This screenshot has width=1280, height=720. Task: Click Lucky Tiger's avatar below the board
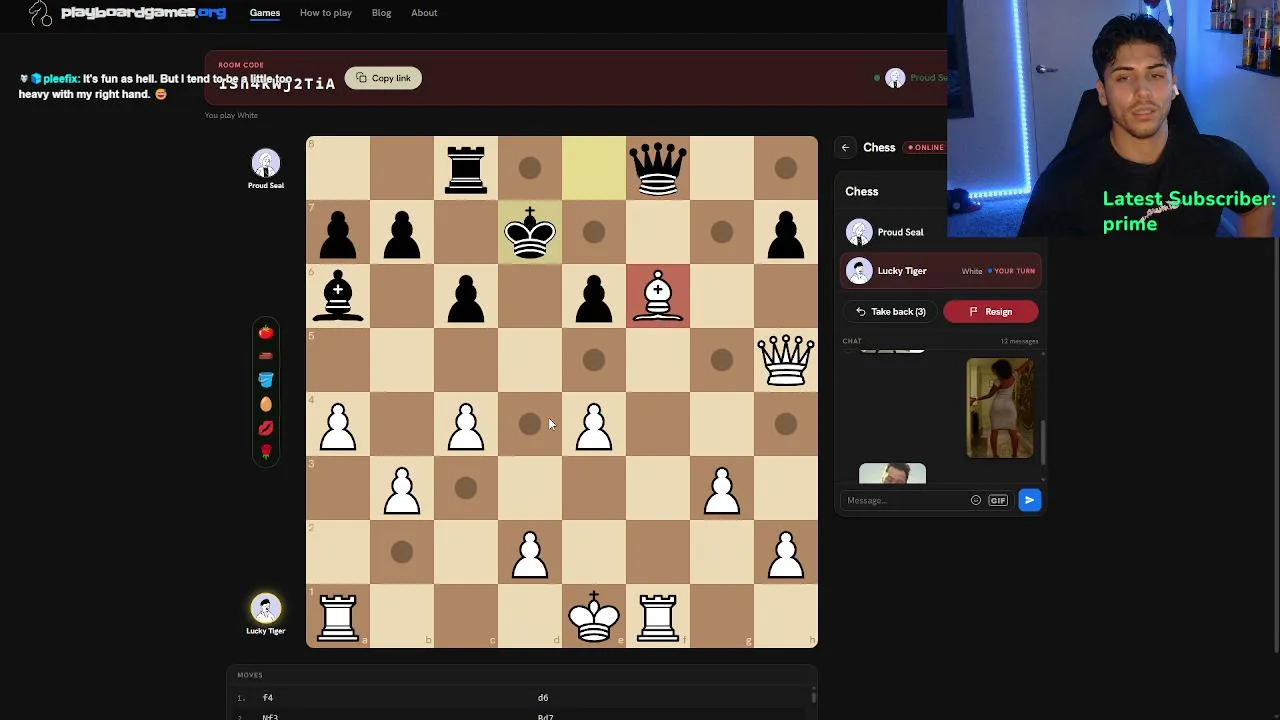[x=266, y=609]
